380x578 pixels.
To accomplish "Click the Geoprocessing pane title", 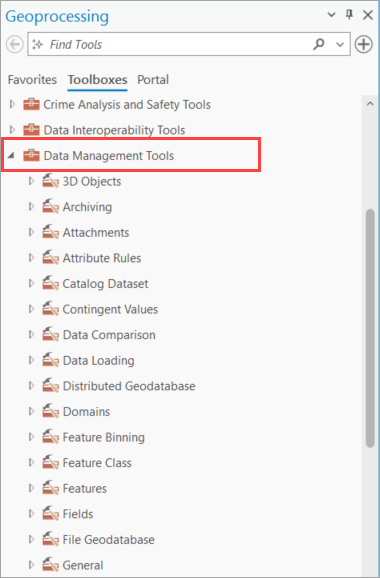I will 57,16.
